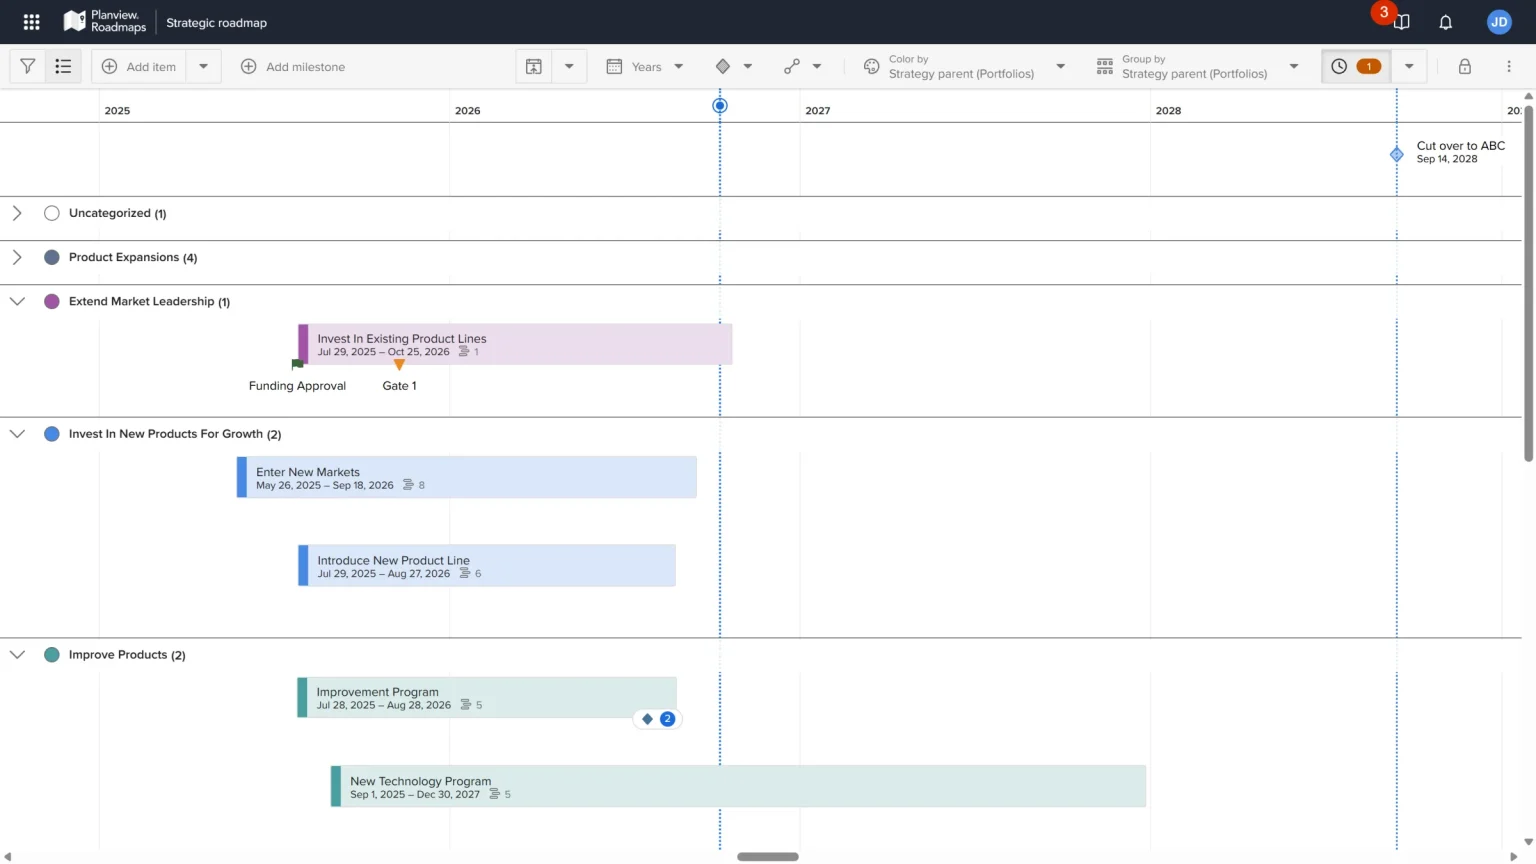The width and height of the screenshot is (1536, 864).
Task: Click the Funding Approval flag milestone
Action: tap(297, 365)
